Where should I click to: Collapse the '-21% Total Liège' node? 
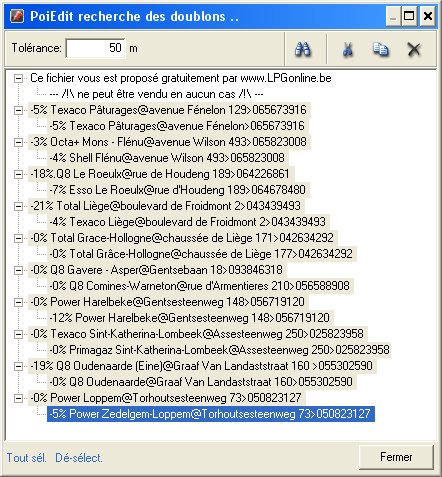pyautogui.click(x=18, y=206)
